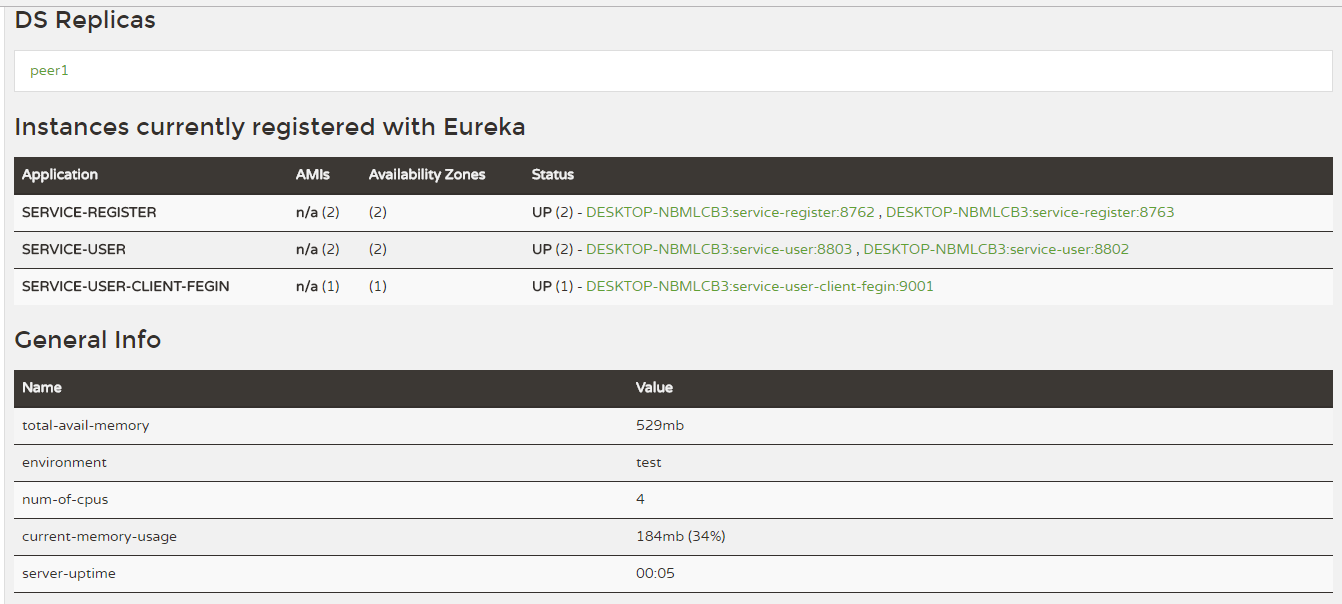Click the server-uptime value 00:05
This screenshot has height=604, width=1342.
point(656,573)
